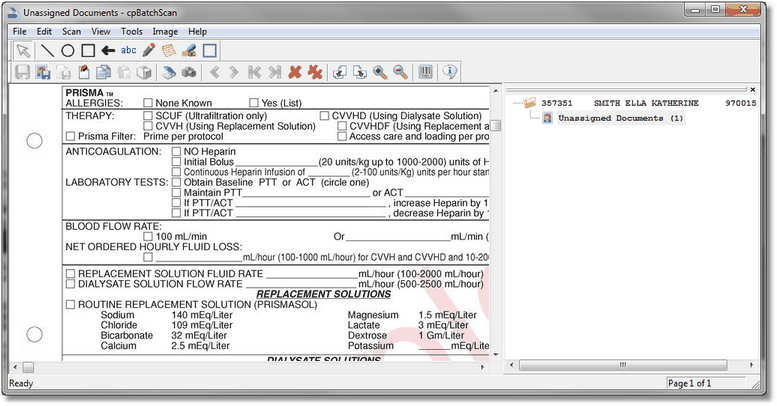Jump to last page icon
This screenshot has width=777, height=406.
point(275,72)
